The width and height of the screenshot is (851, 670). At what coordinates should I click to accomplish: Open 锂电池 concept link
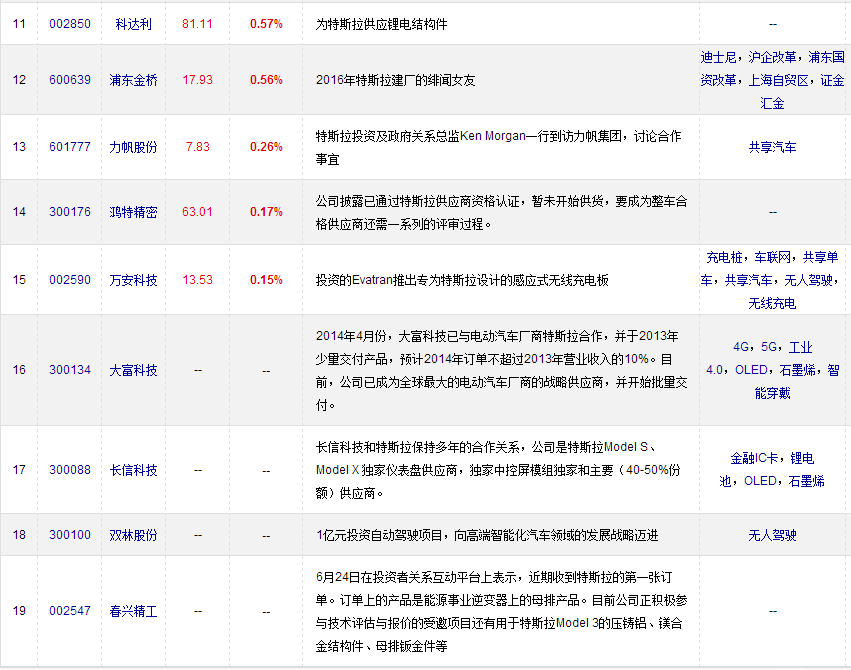point(767,470)
